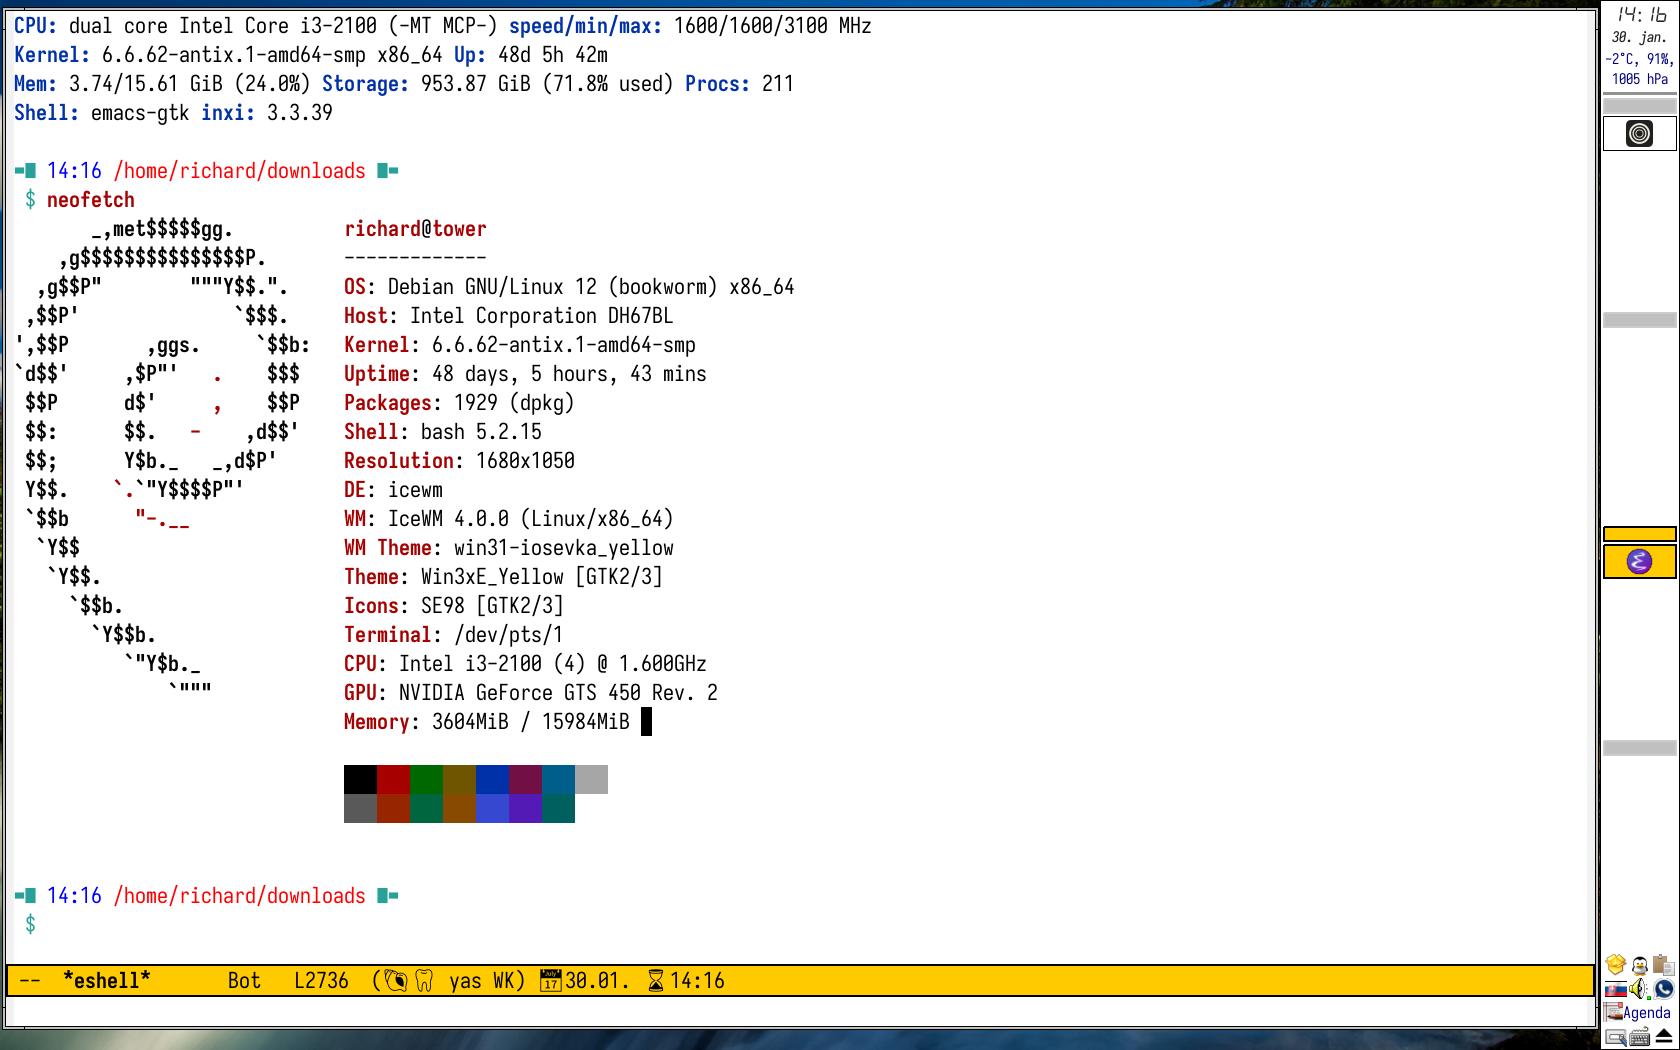Click the yas minor mode indicator
The height and width of the screenshot is (1050, 1680).
(465, 981)
